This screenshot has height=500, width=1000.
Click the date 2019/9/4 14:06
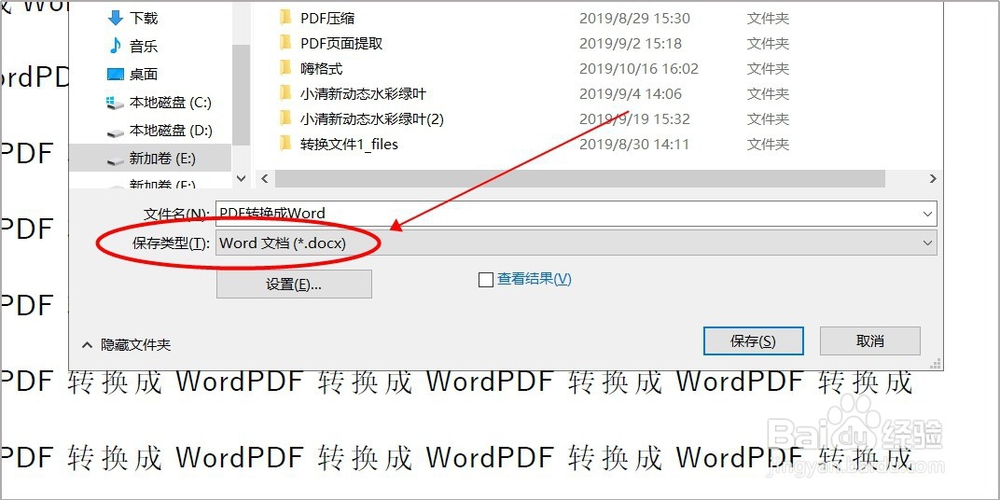(x=630, y=94)
